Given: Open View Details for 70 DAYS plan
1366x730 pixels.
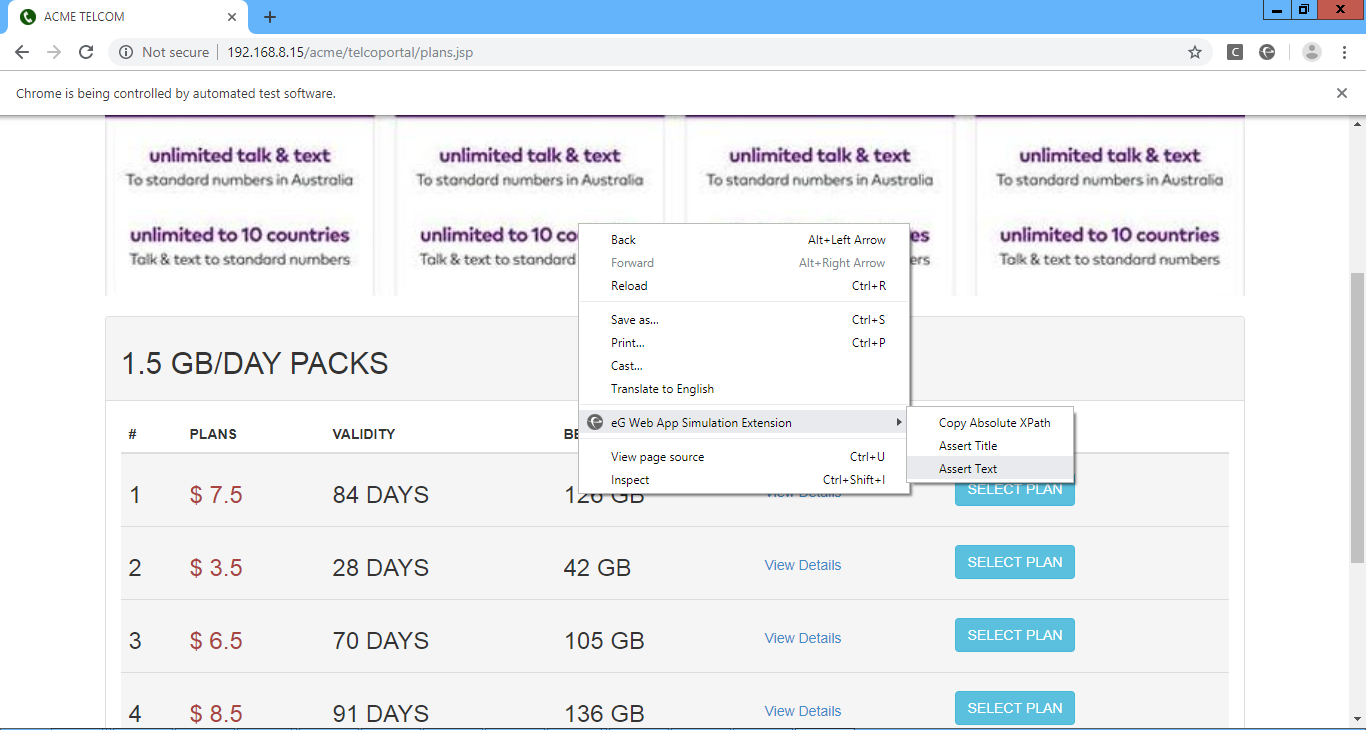Looking at the screenshot, I should pos(803,638).
